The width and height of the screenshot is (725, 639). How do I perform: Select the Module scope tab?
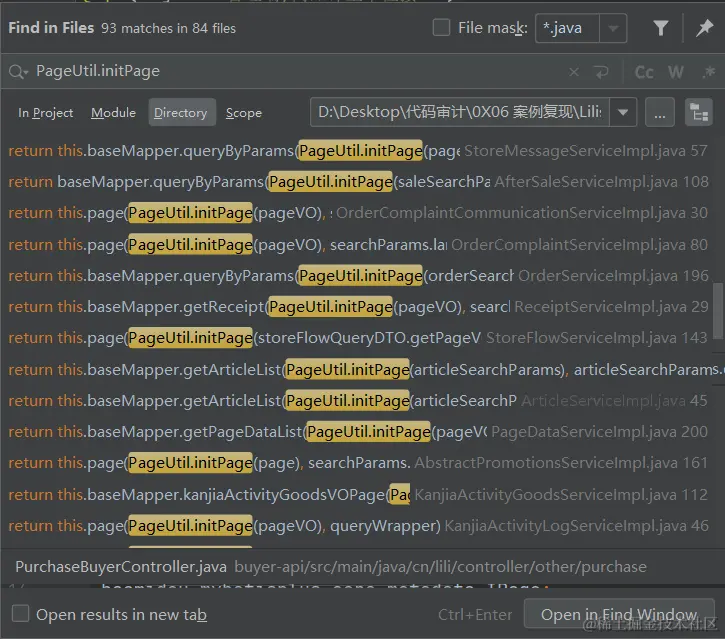coord(113,113)
